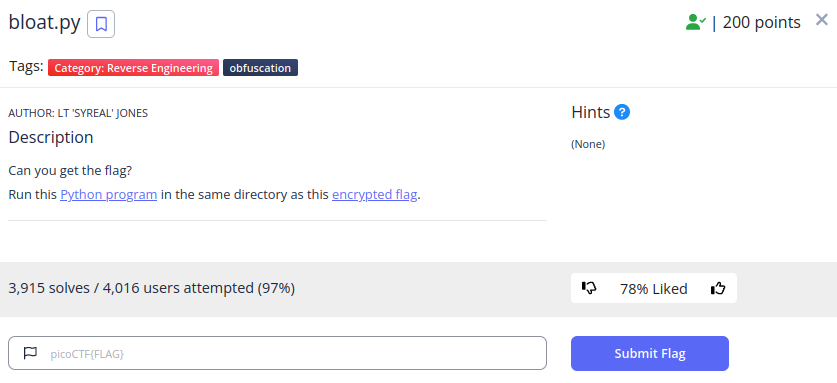Click the thumbs down dislike icon
Viewport: 837px width, 383px height.
click(589, 288)
